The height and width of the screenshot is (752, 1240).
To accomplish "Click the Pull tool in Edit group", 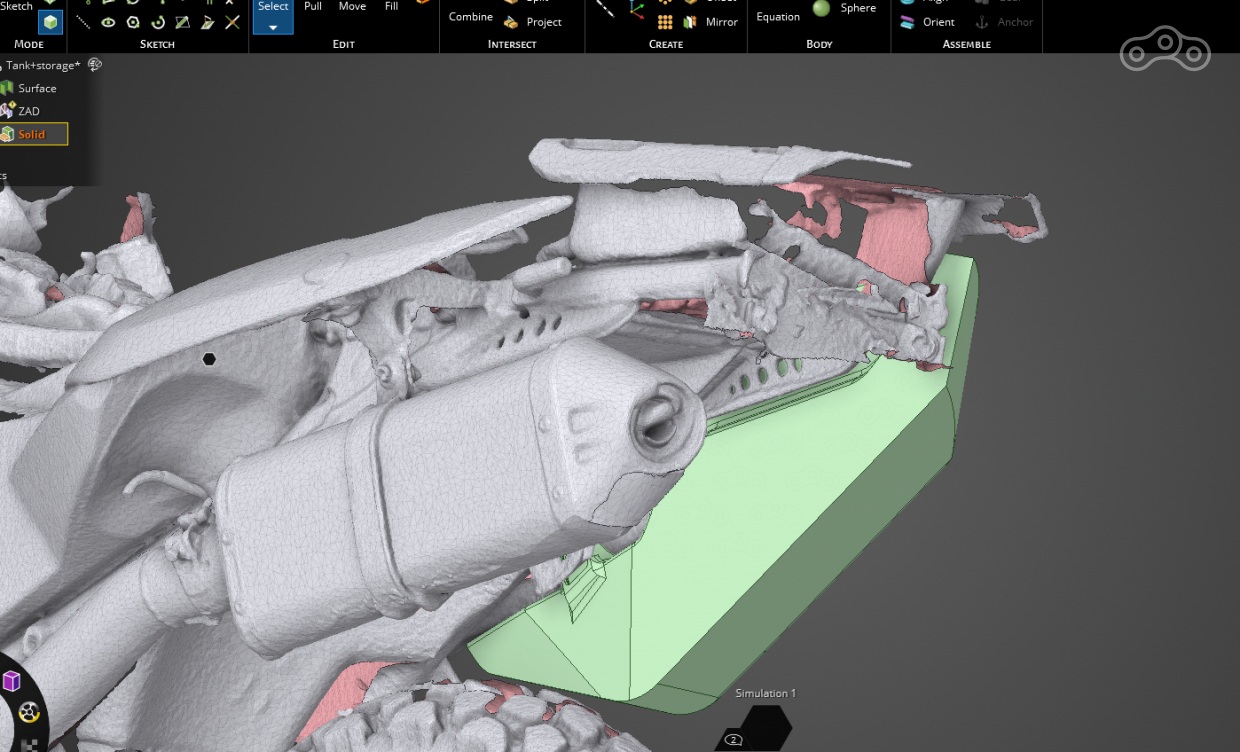I will [313, 7].
